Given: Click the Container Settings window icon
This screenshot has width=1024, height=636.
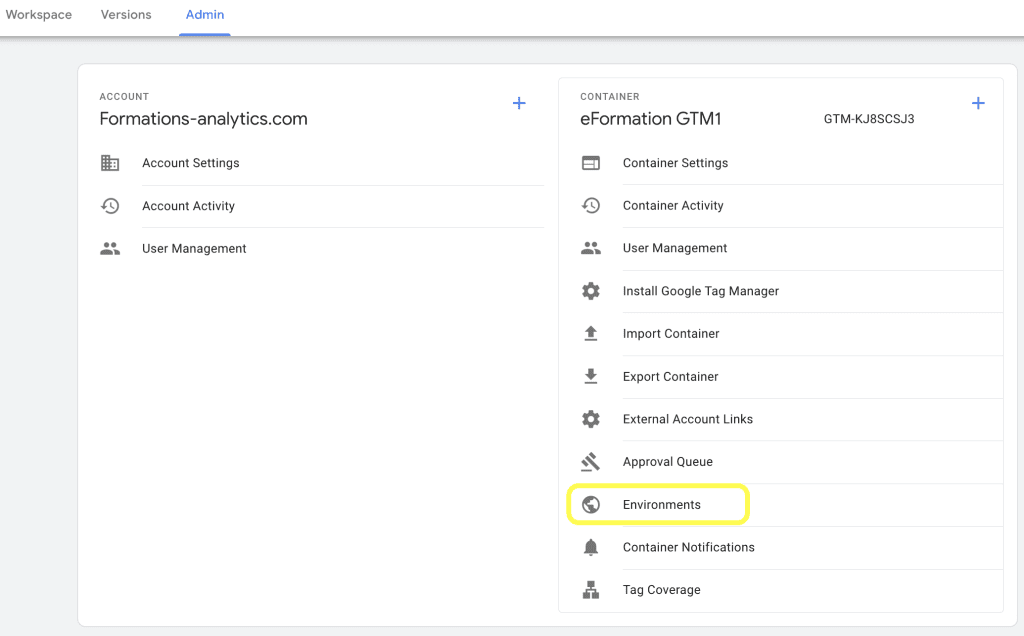Looking at the screenshot, I should 591,163.
